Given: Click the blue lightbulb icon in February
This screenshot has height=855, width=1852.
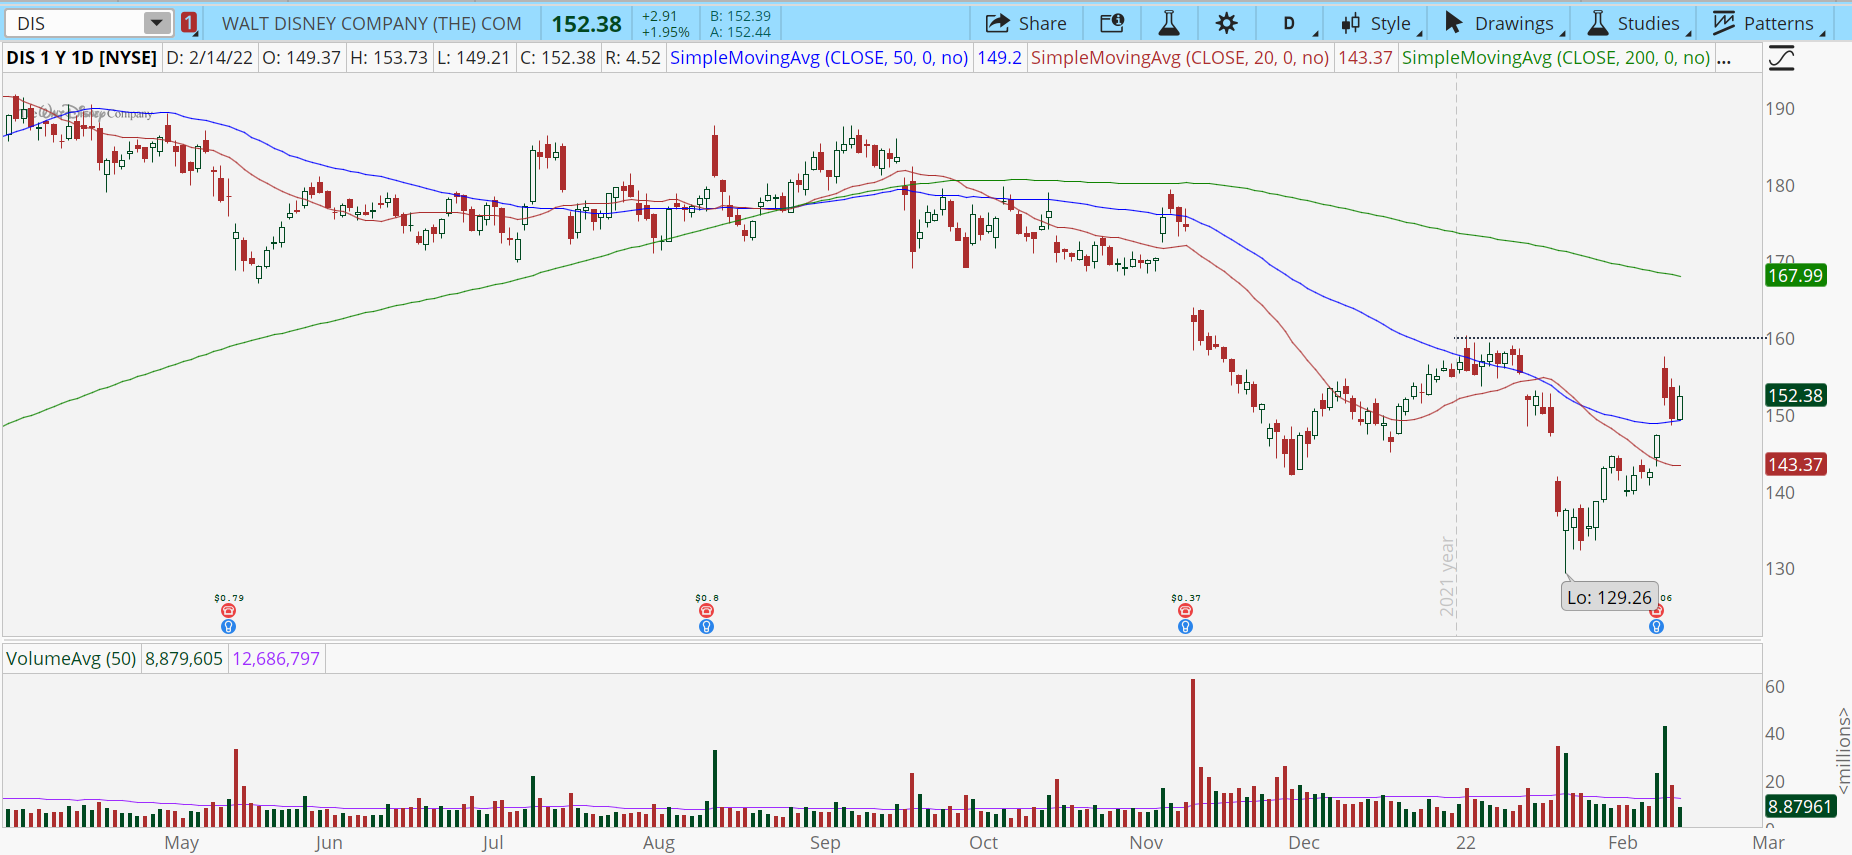Looking at the screenshot, I should point(1656,627).
